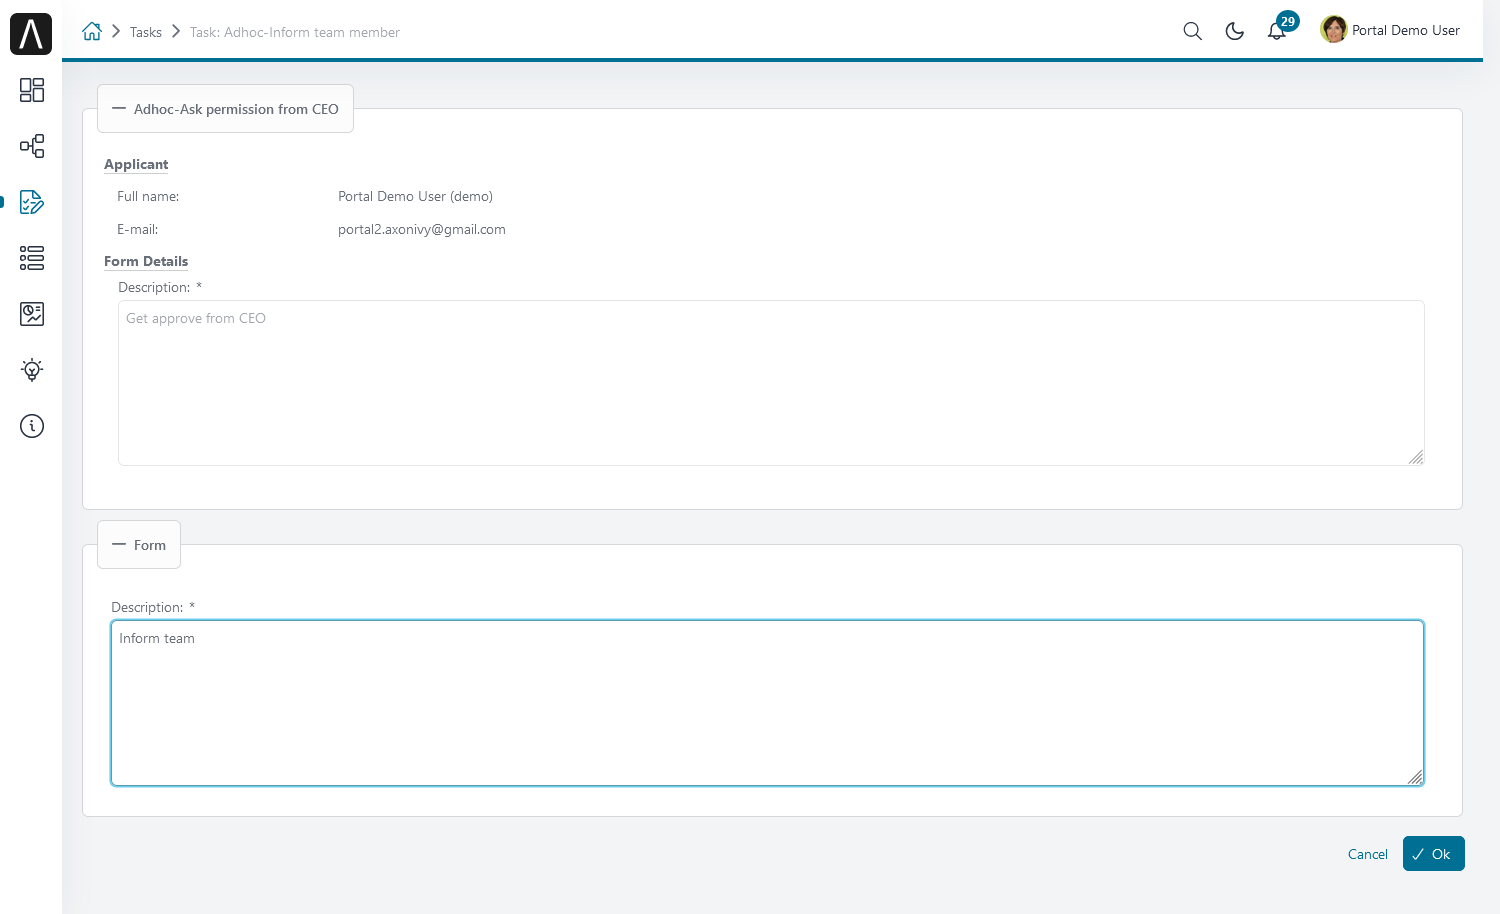Click the Get approve from CEO textarea
The image size is (1500, 914).
click(x=771, y=383)
